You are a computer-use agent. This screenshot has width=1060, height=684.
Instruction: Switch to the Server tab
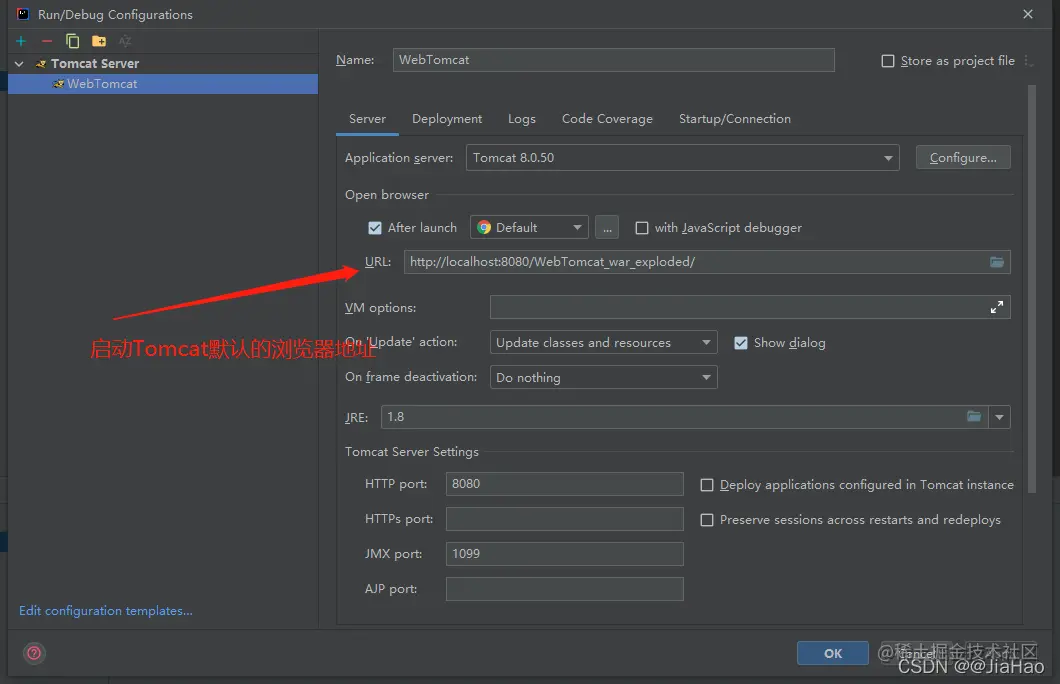pos(367,119)
